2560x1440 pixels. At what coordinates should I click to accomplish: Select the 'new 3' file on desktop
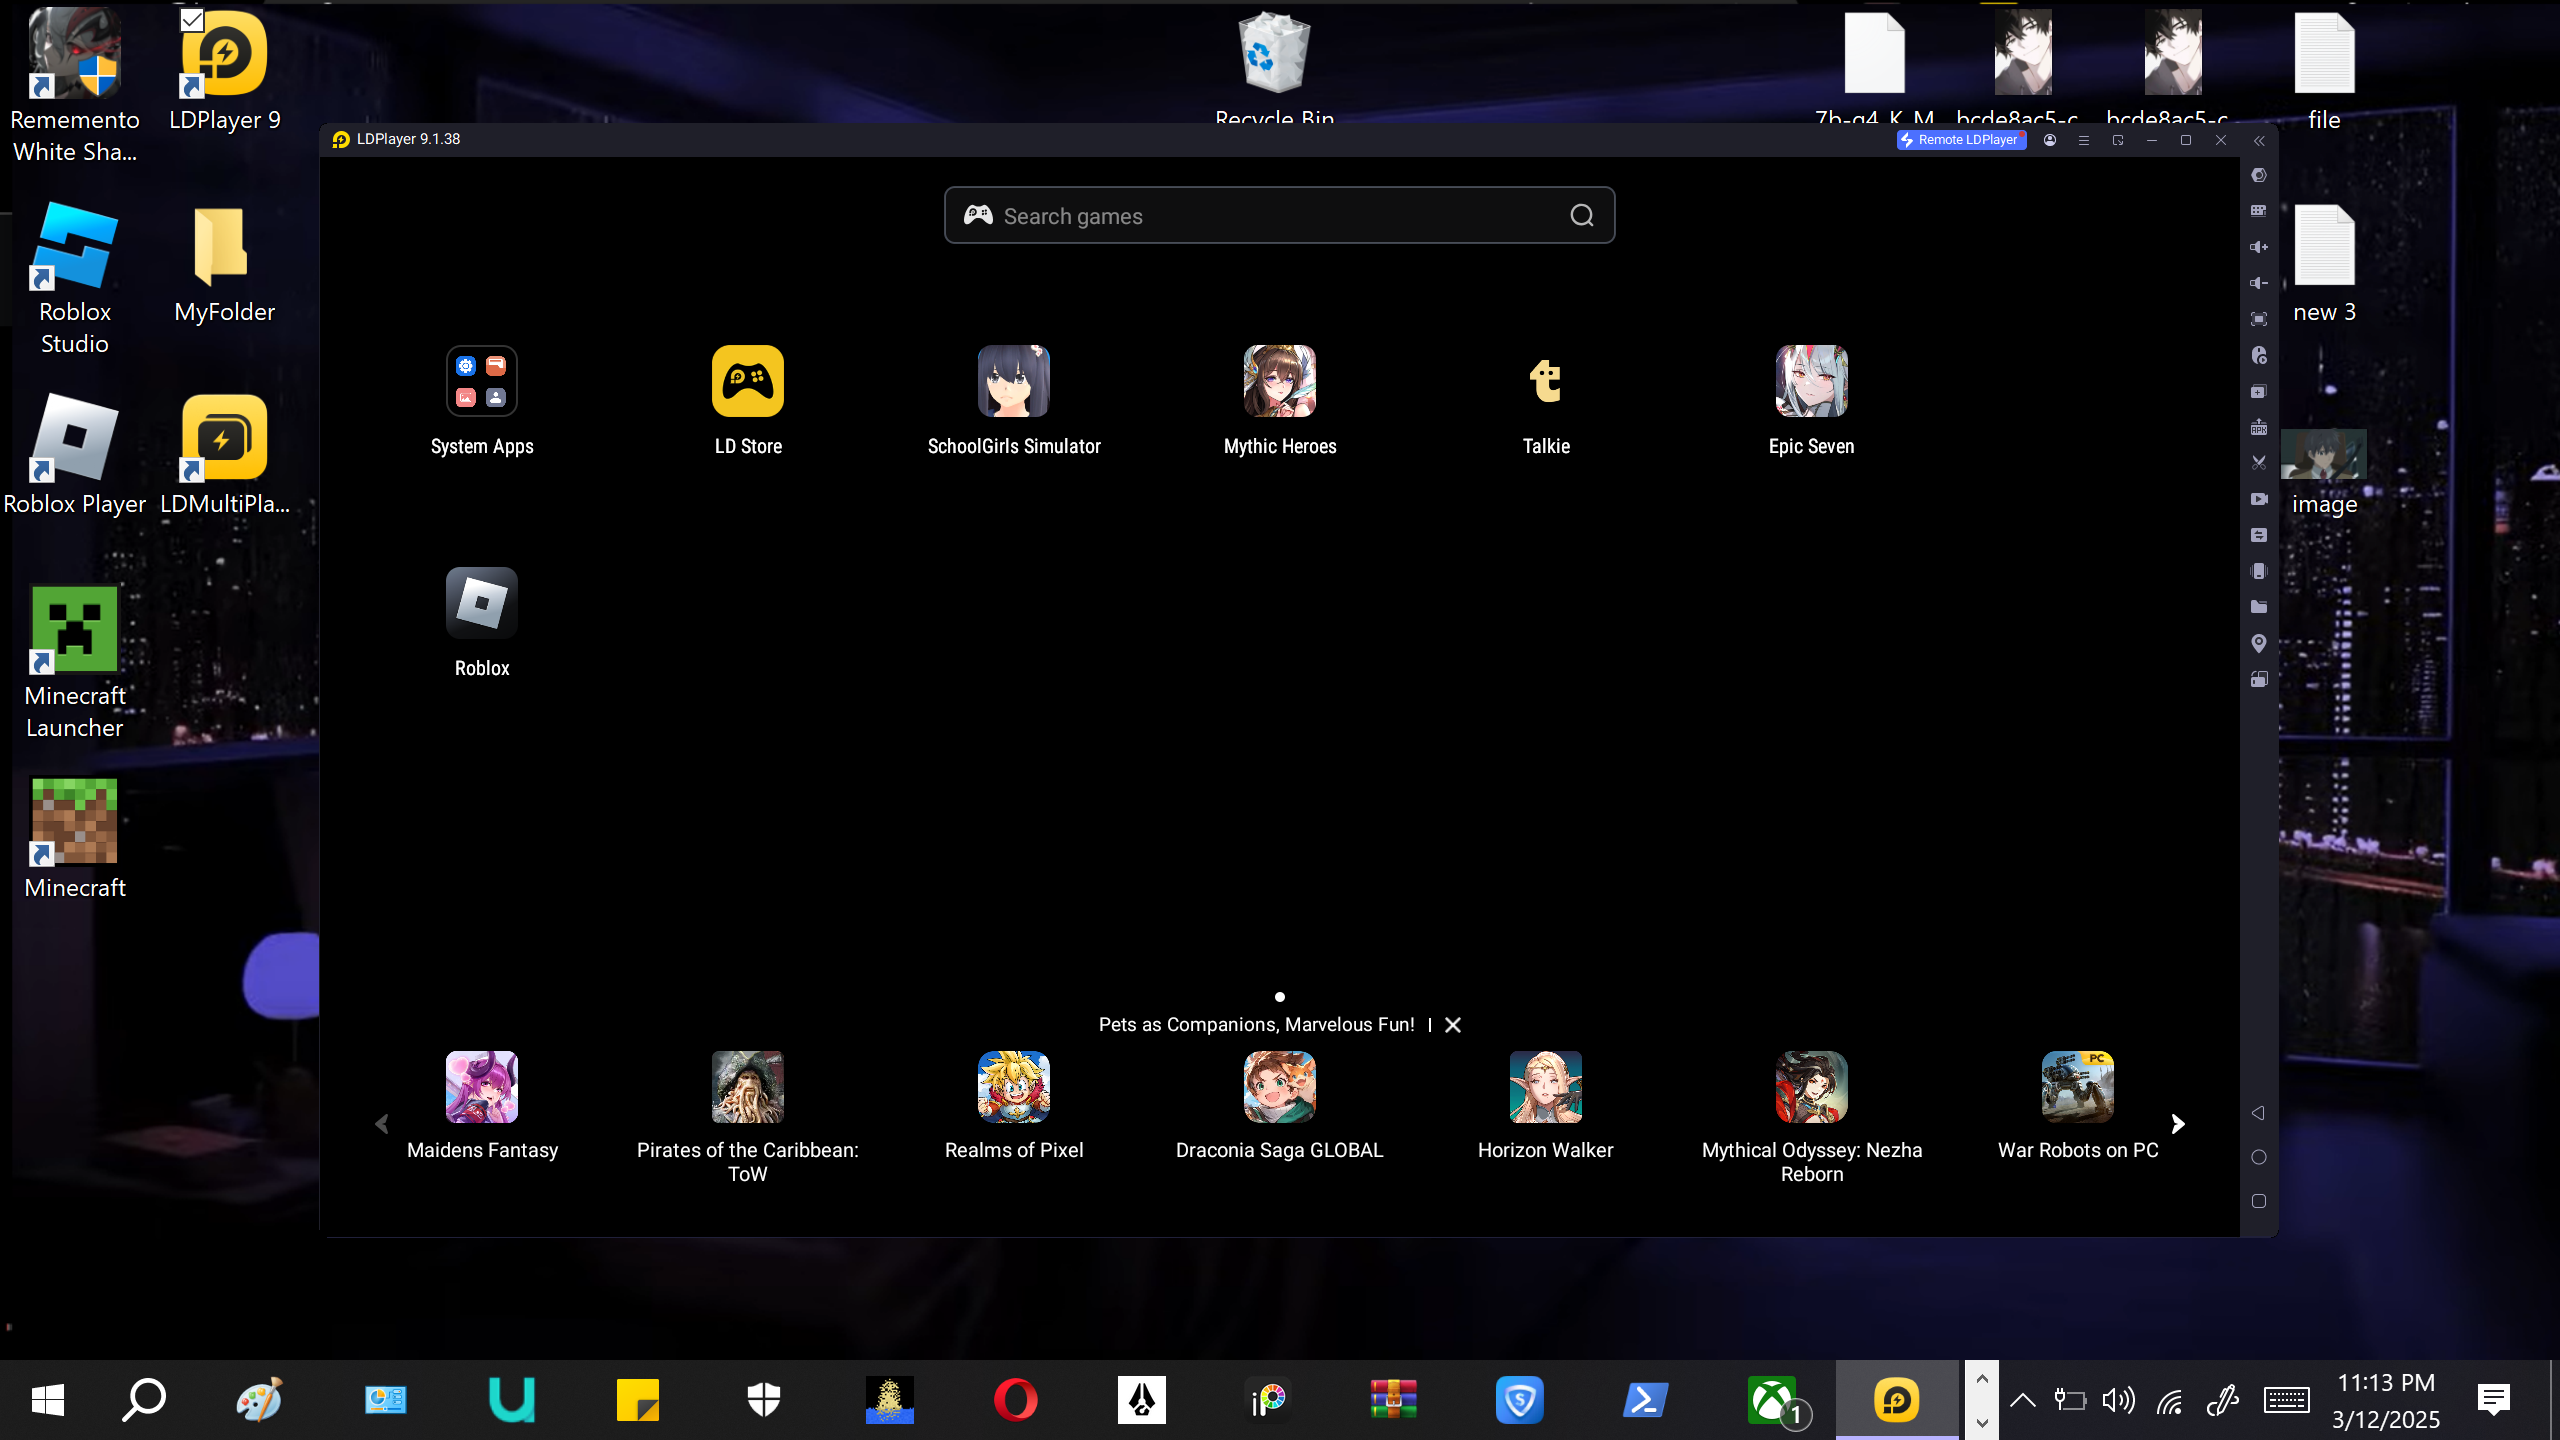pyautogui.click(x=2324, y=264)
